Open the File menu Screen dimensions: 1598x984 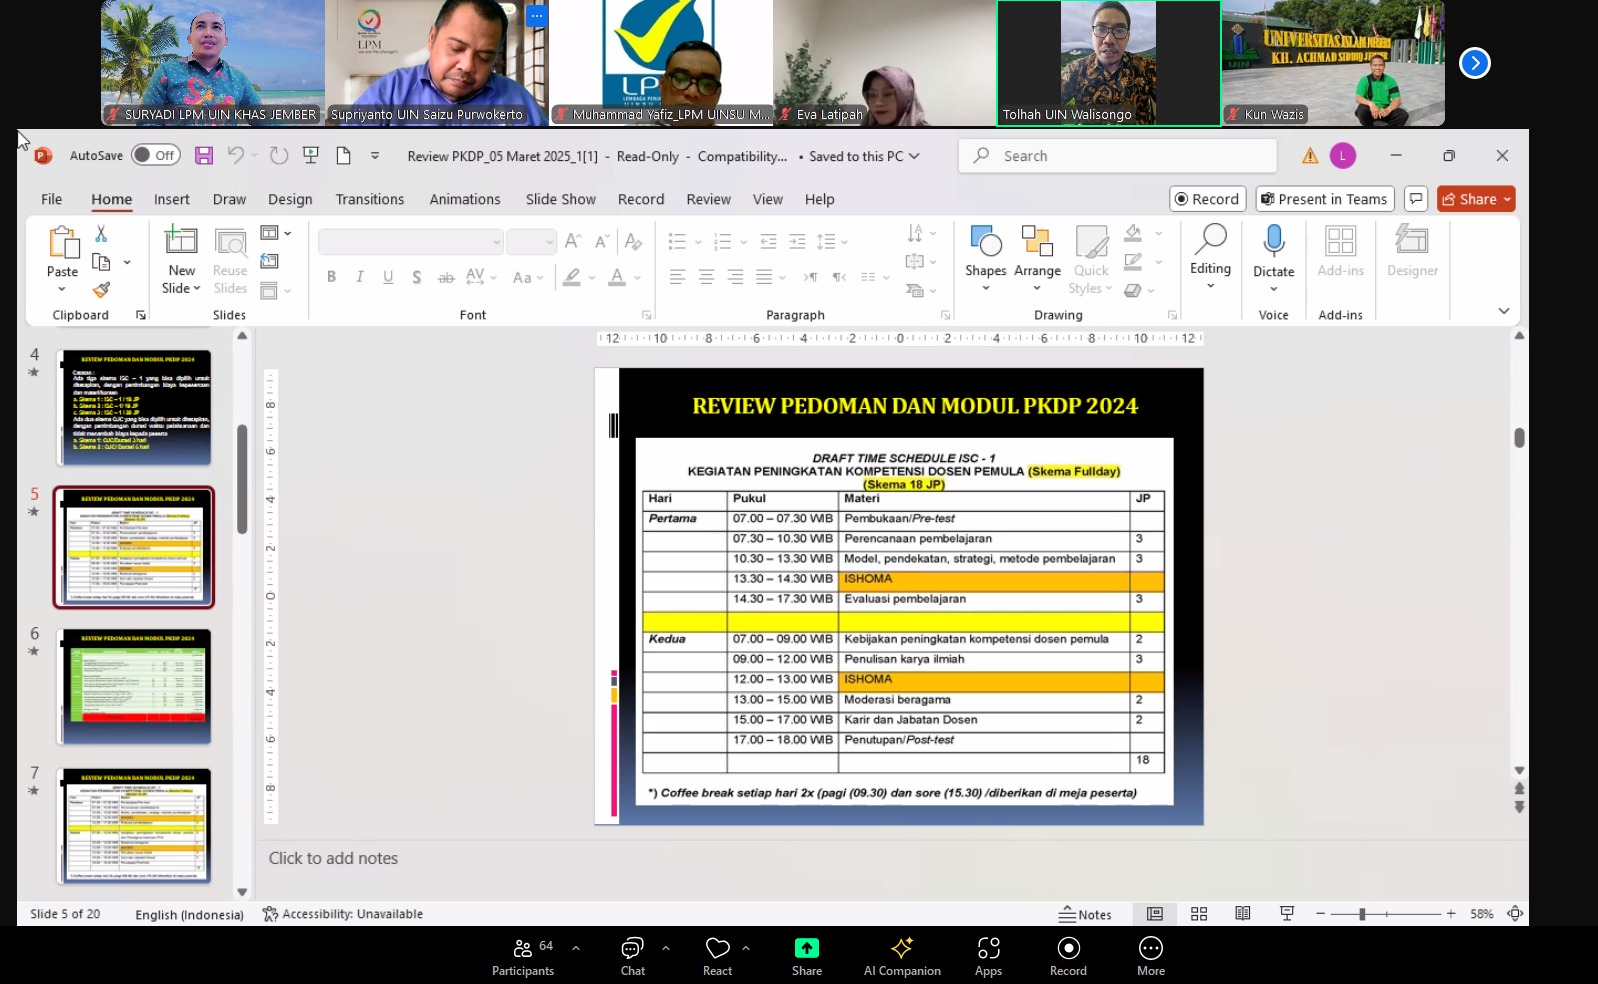coord(52,199)
